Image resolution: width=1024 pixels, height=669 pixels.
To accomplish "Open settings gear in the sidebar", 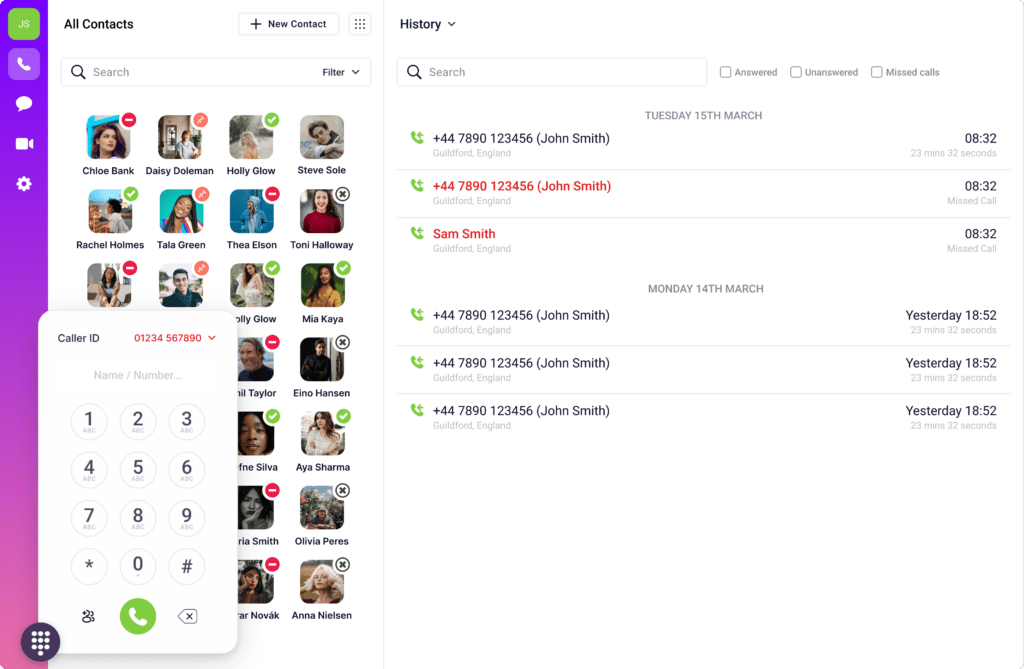I will (24, 184).
